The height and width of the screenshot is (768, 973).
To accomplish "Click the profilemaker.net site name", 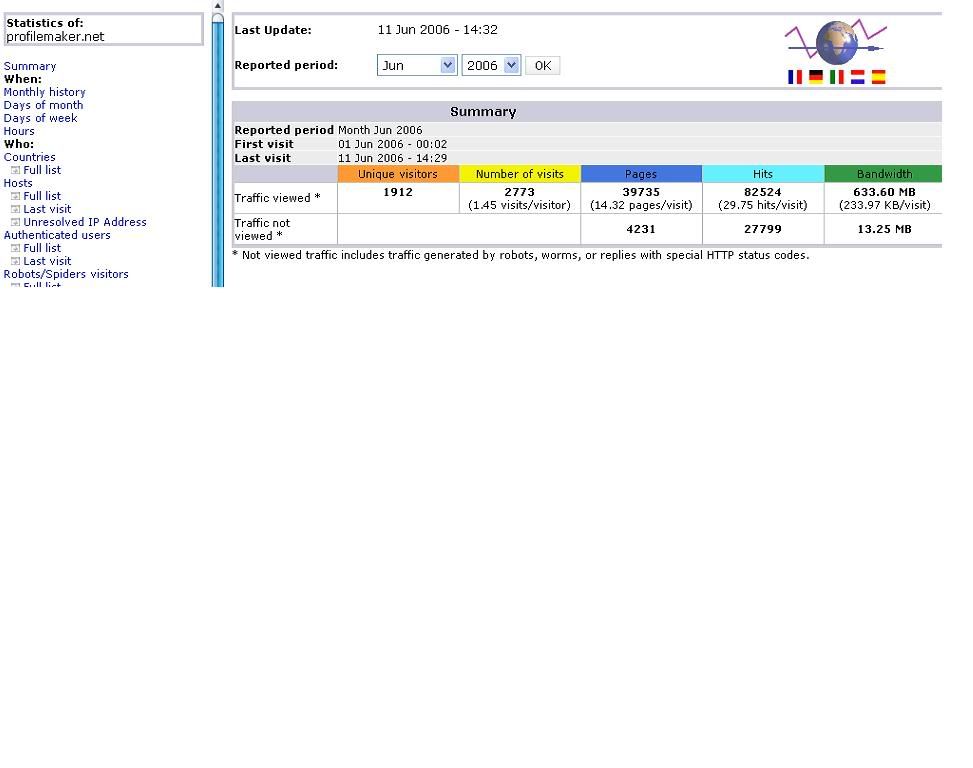I will [x=55, y=37].
